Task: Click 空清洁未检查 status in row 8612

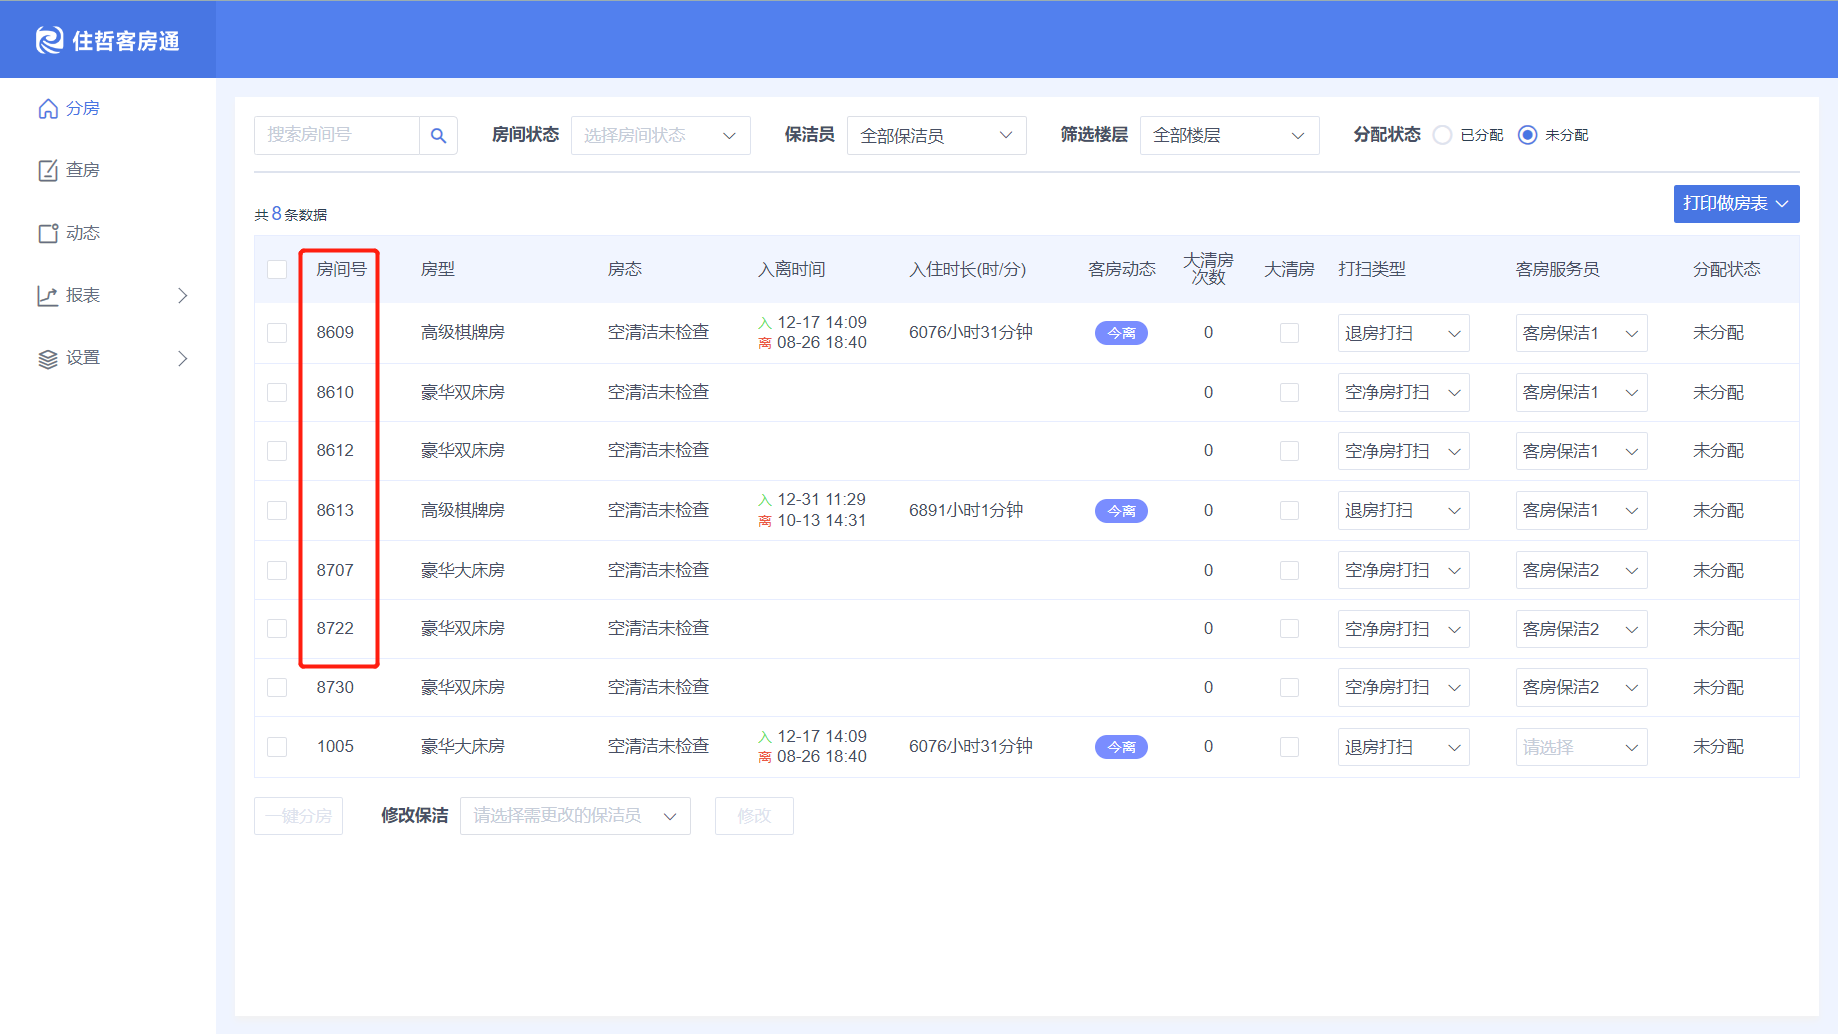Action: (x=659, y=451)
